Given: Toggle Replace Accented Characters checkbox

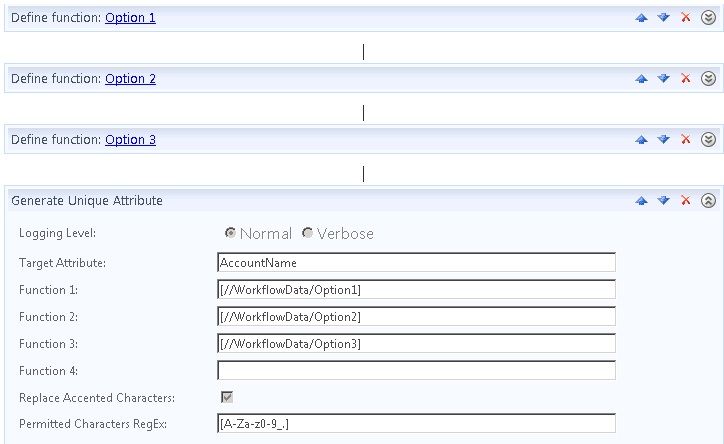Looking at the screenshot, I should point(227,397).
